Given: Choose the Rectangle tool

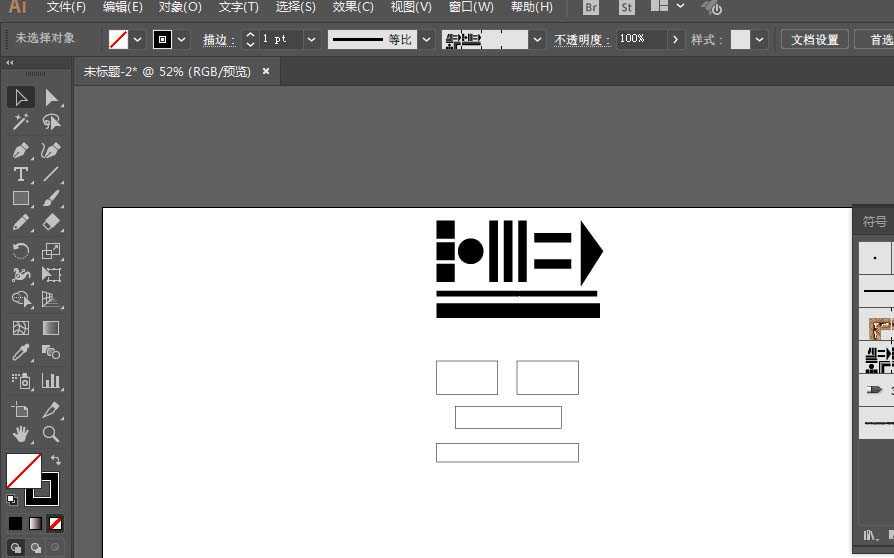Looking at the screenshot, I should [21, 198].
